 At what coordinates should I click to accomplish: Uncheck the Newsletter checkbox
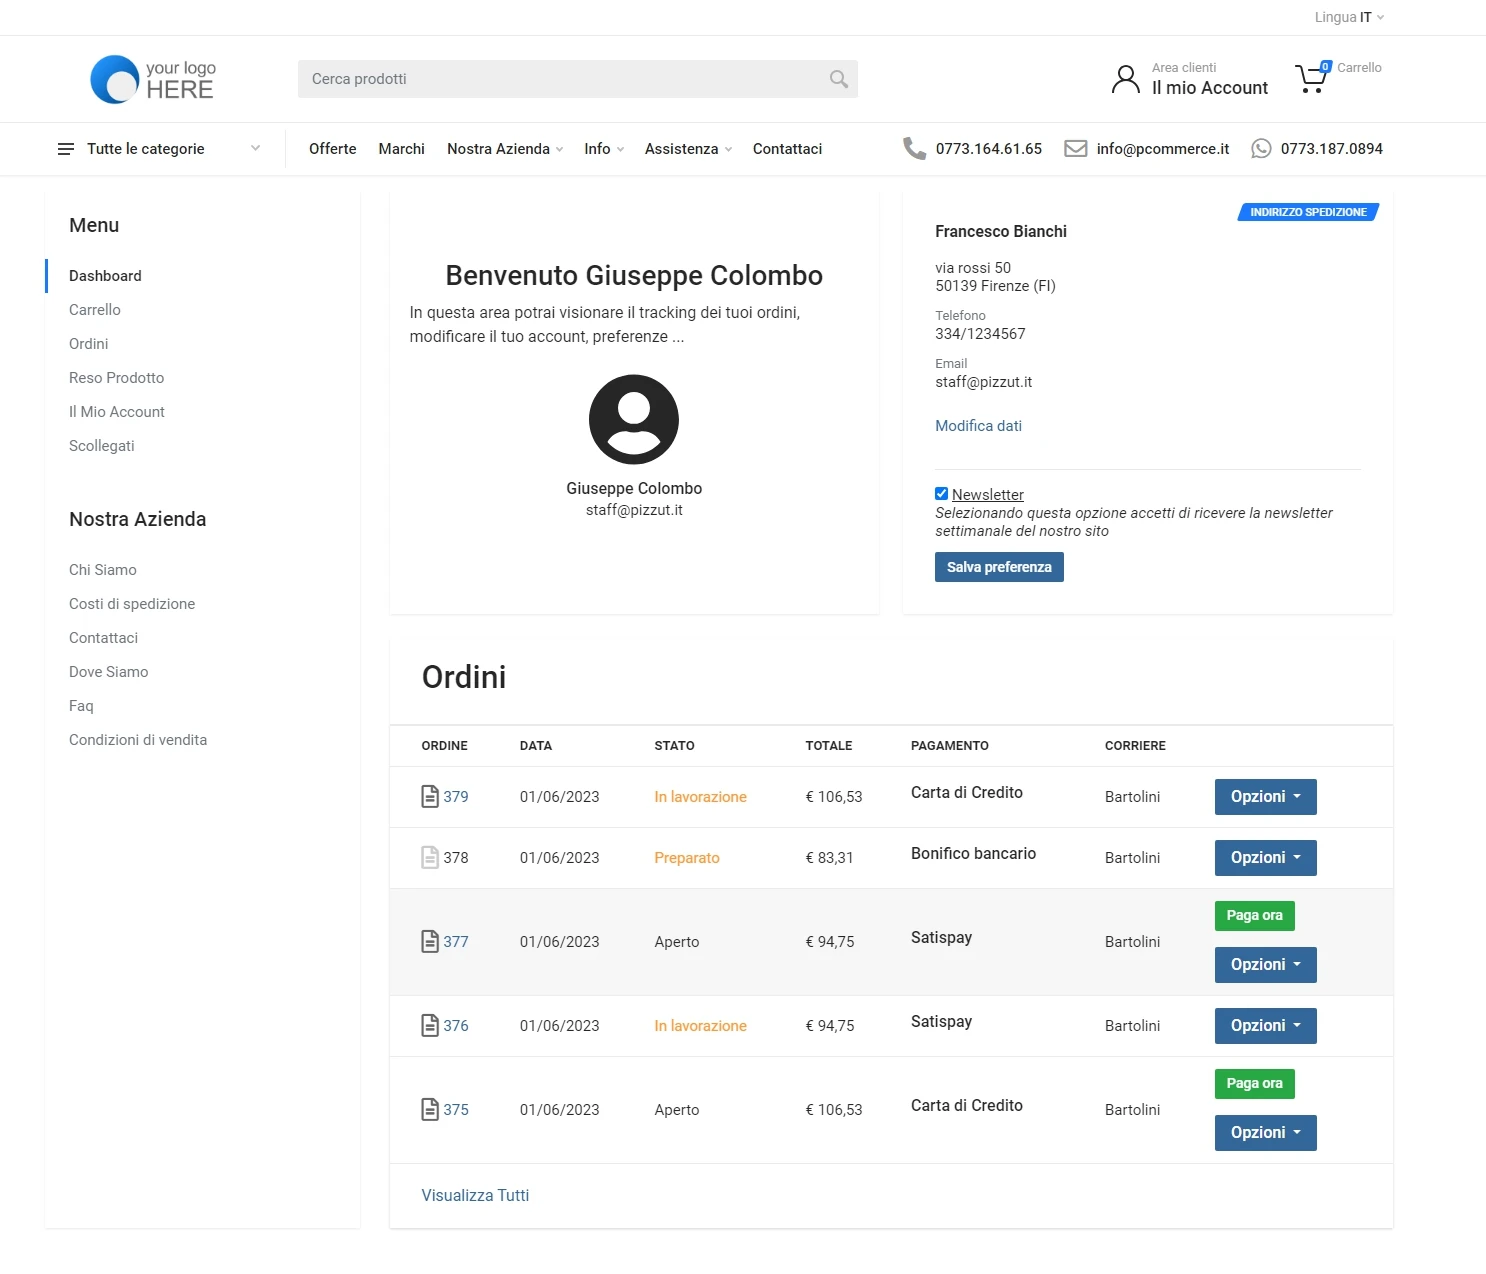941,494
